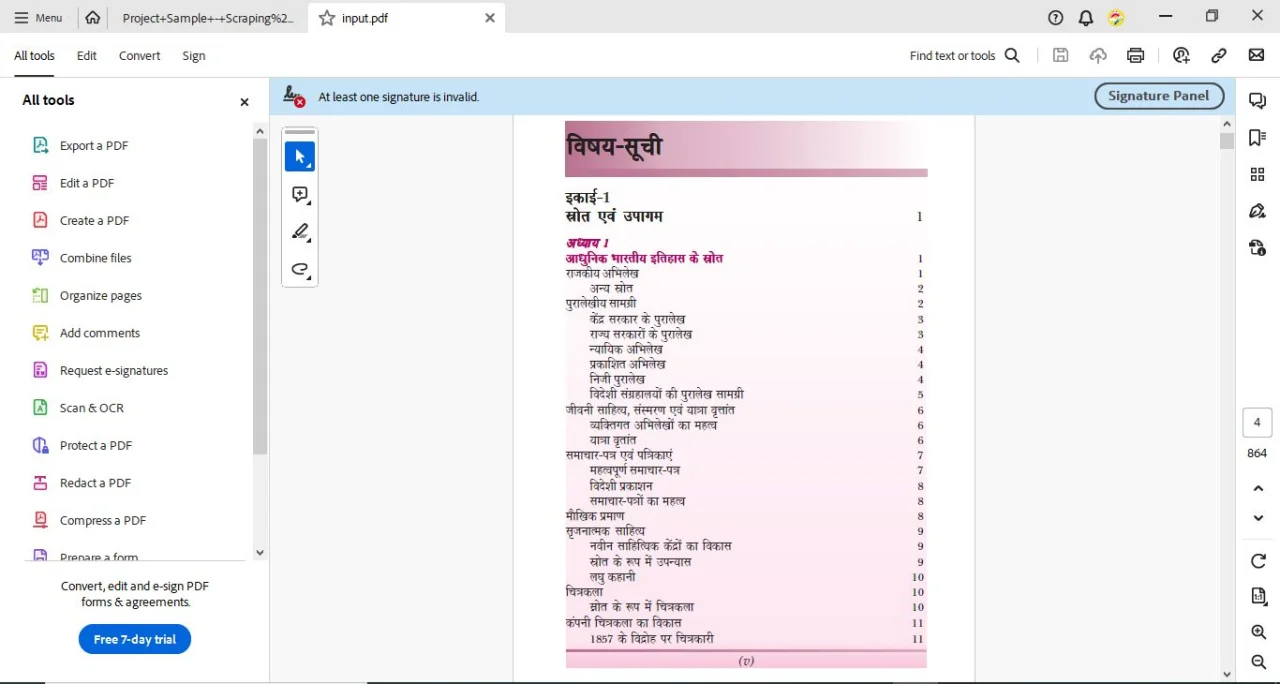Screen dimensions: 1280x684
Task: Open the Convert menu
Action: tap(139, 56)
